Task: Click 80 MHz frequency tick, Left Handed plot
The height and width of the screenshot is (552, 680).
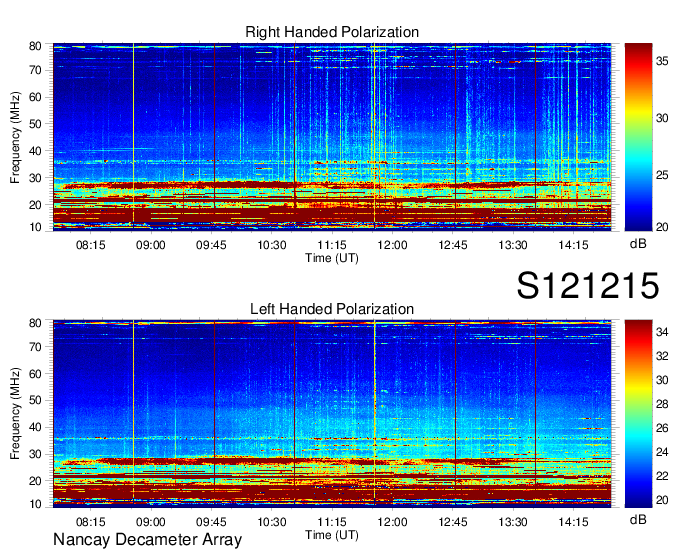Action: click(x=36, y=323)
